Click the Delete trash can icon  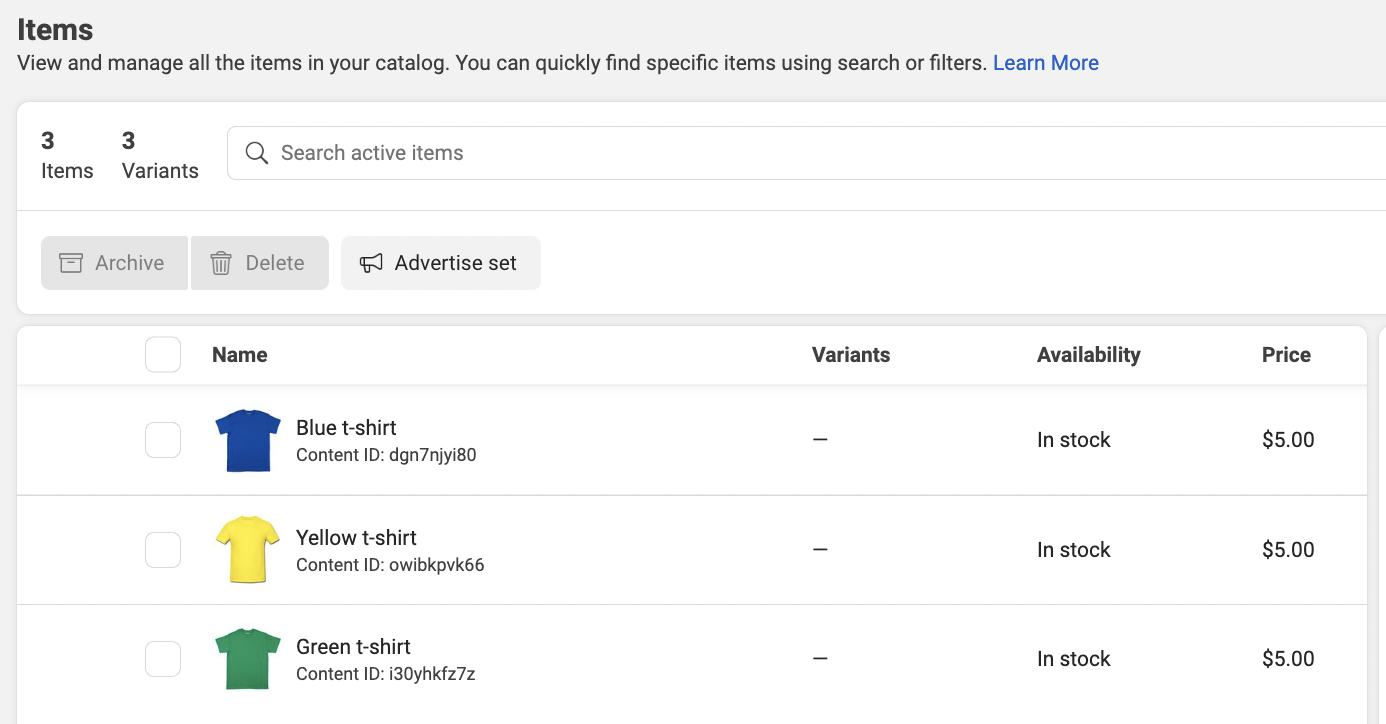pyautogui.click(x=221, y=263)
